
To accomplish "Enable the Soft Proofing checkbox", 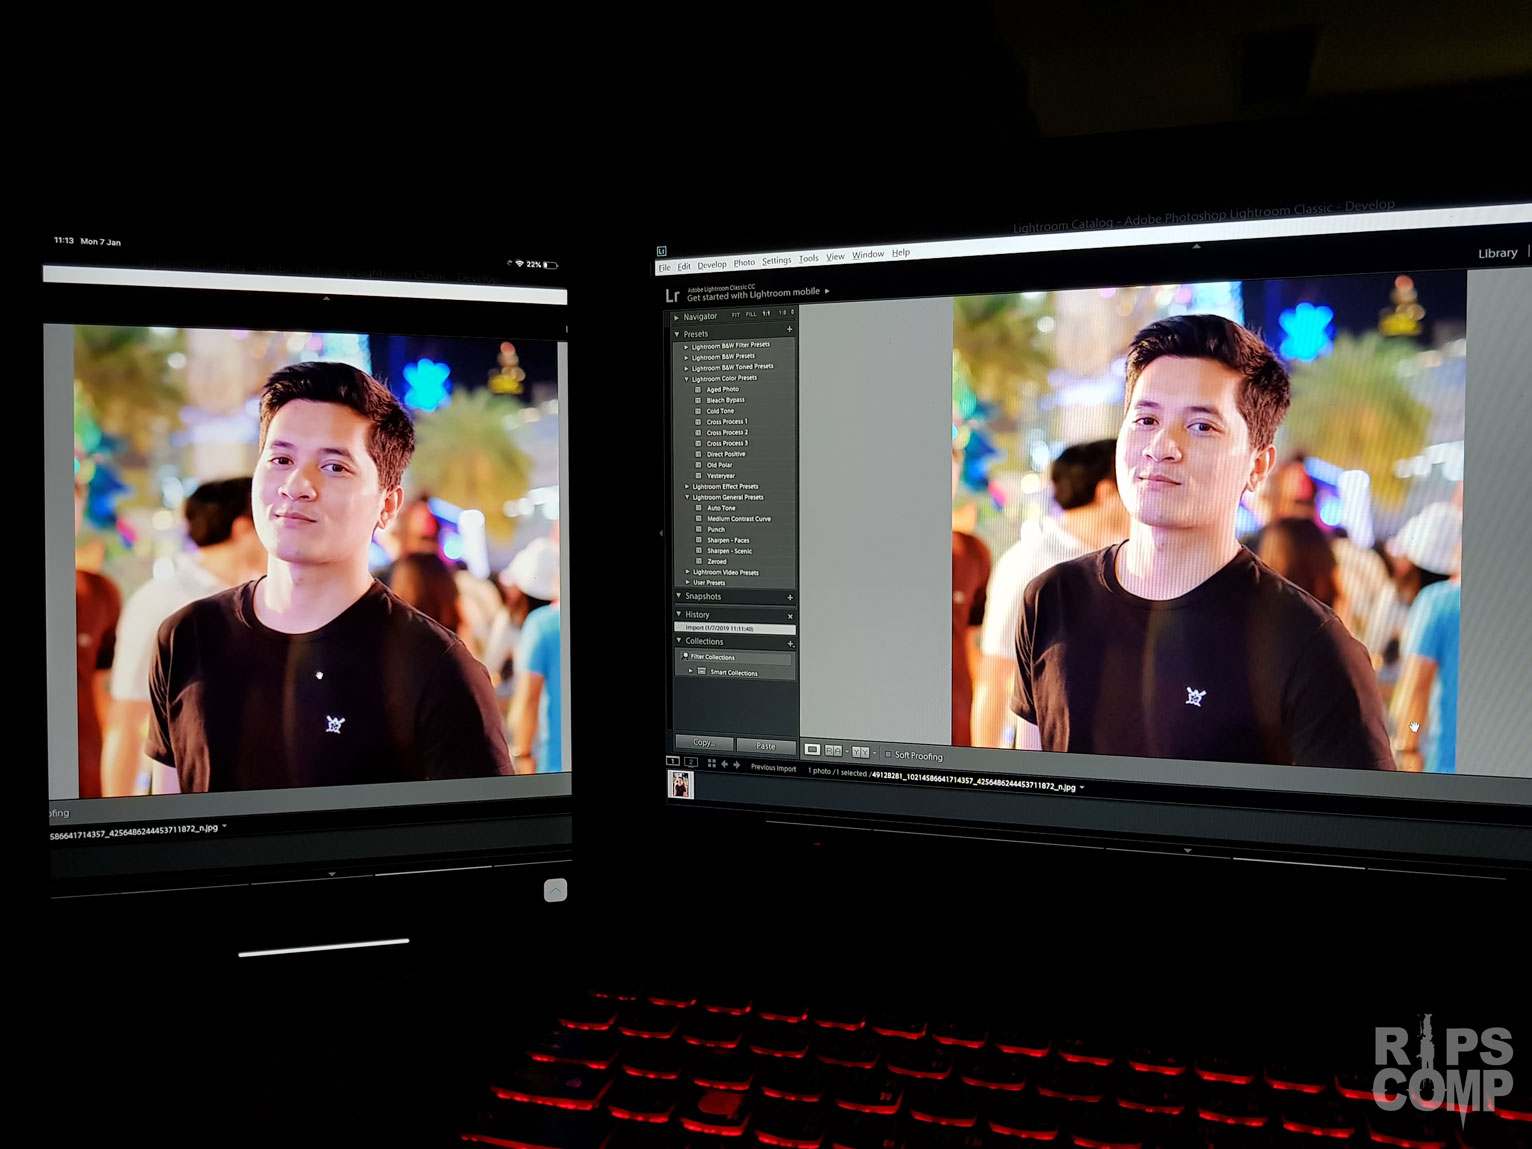I will (x=888, y=755).
